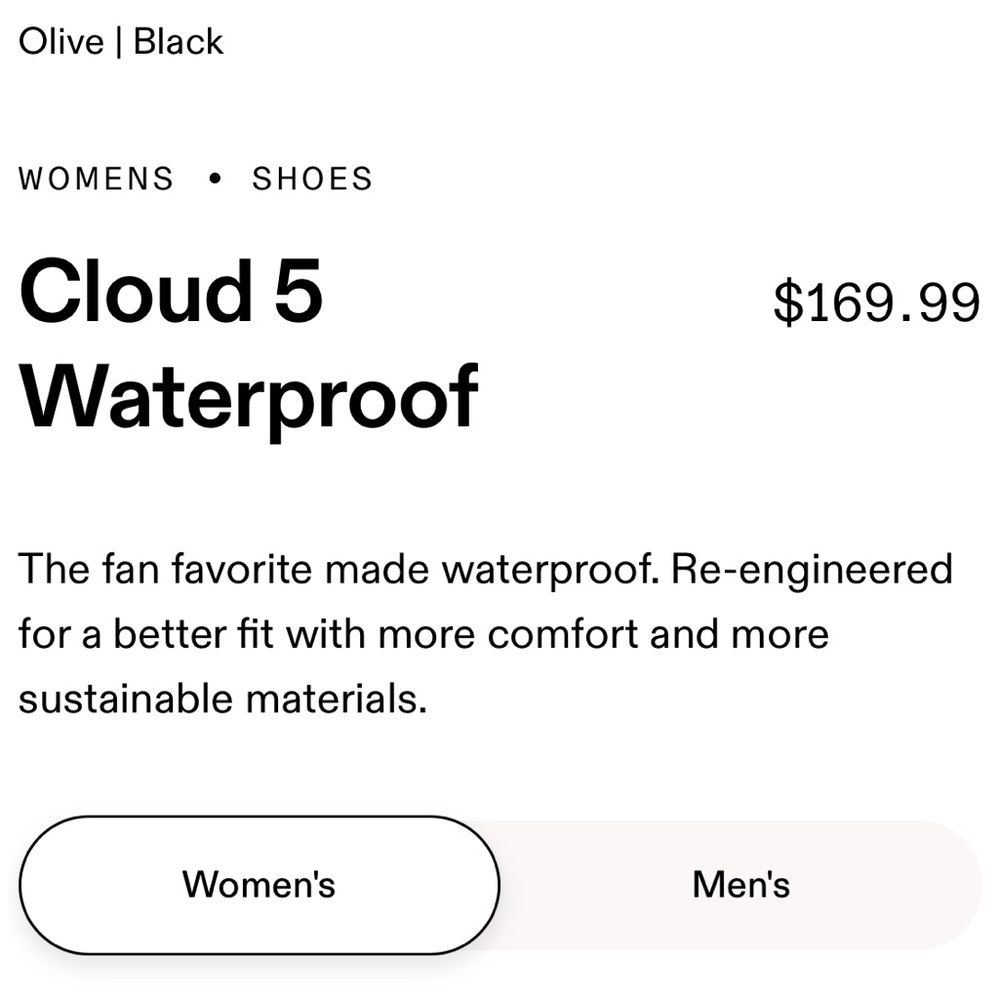1000x1000 pixels.
Task: Select the Women's segment of the selector
Action: 258,883
